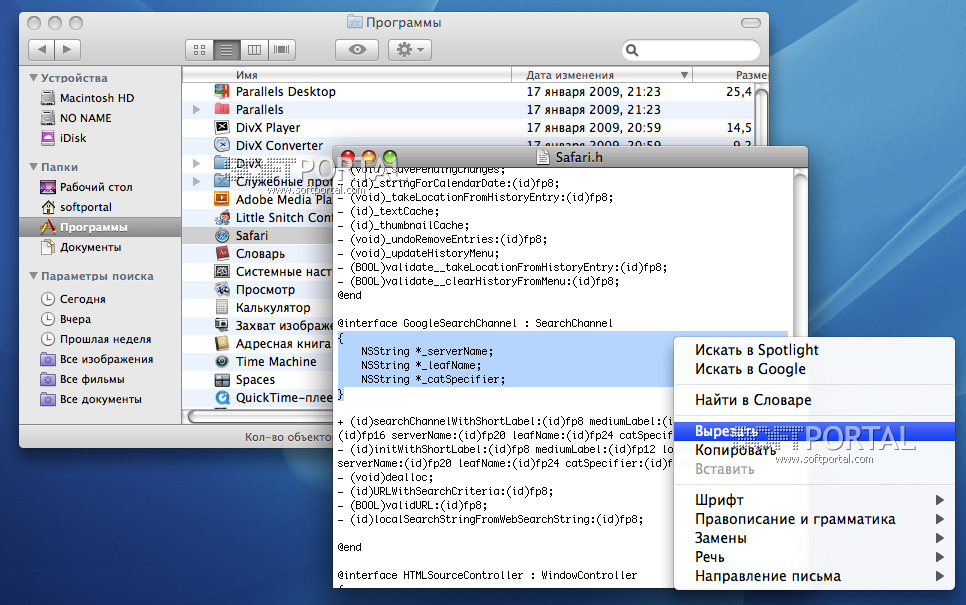Go back in Finder window
The height and width of the screenshot is (605, 966).
(41, 49)
